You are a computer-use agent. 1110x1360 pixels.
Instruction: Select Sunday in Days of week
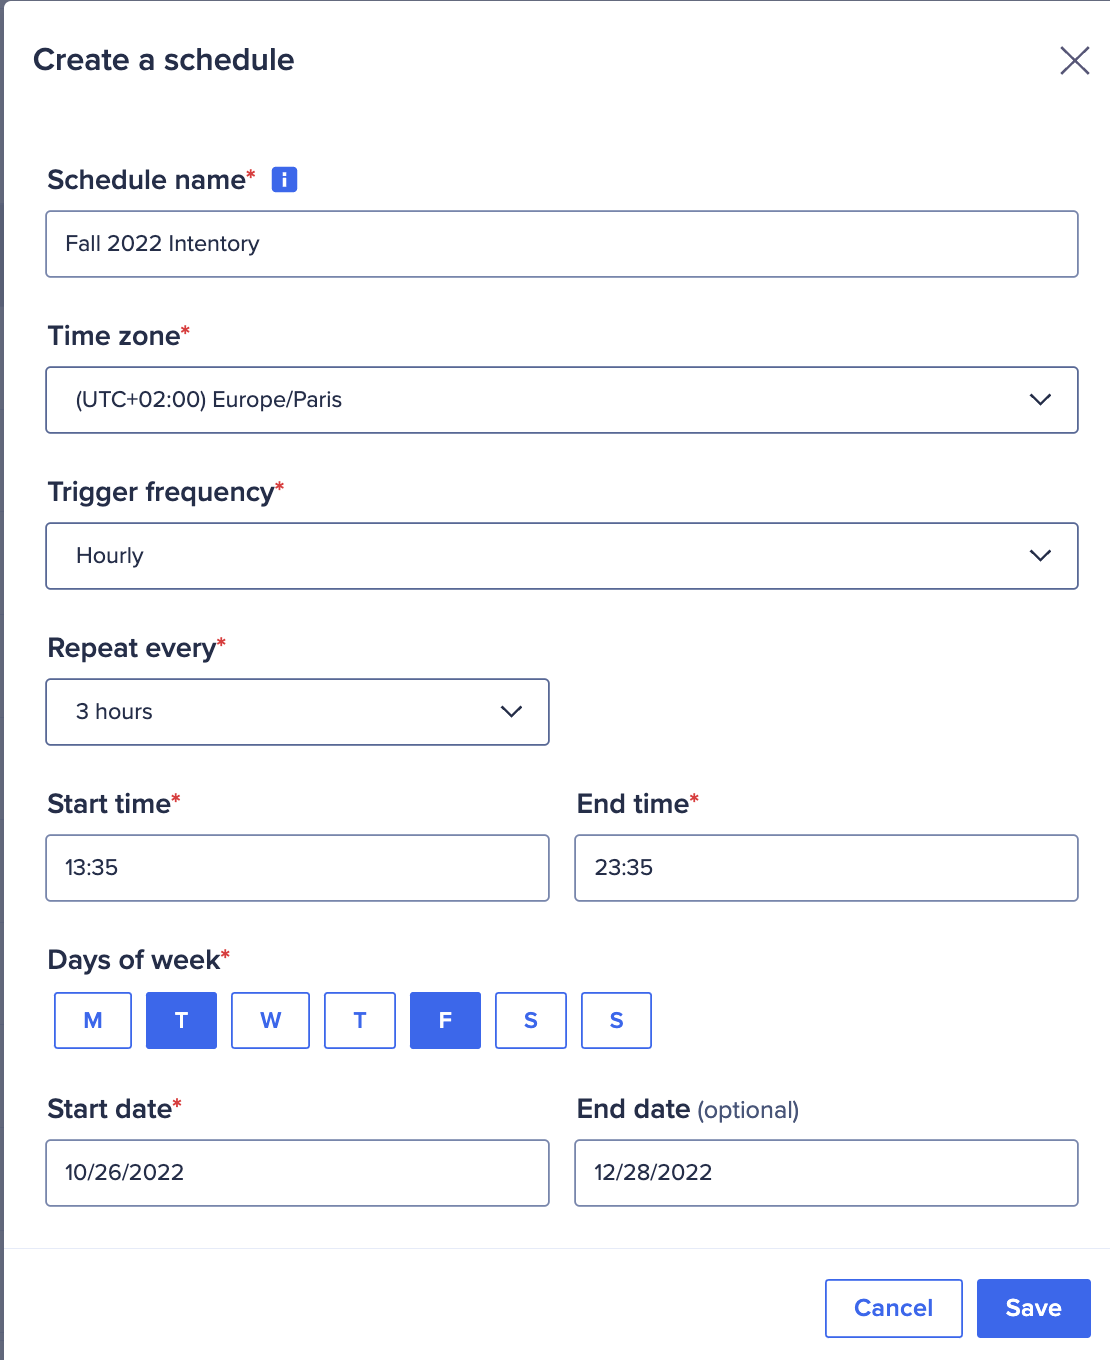point(616,1020)
